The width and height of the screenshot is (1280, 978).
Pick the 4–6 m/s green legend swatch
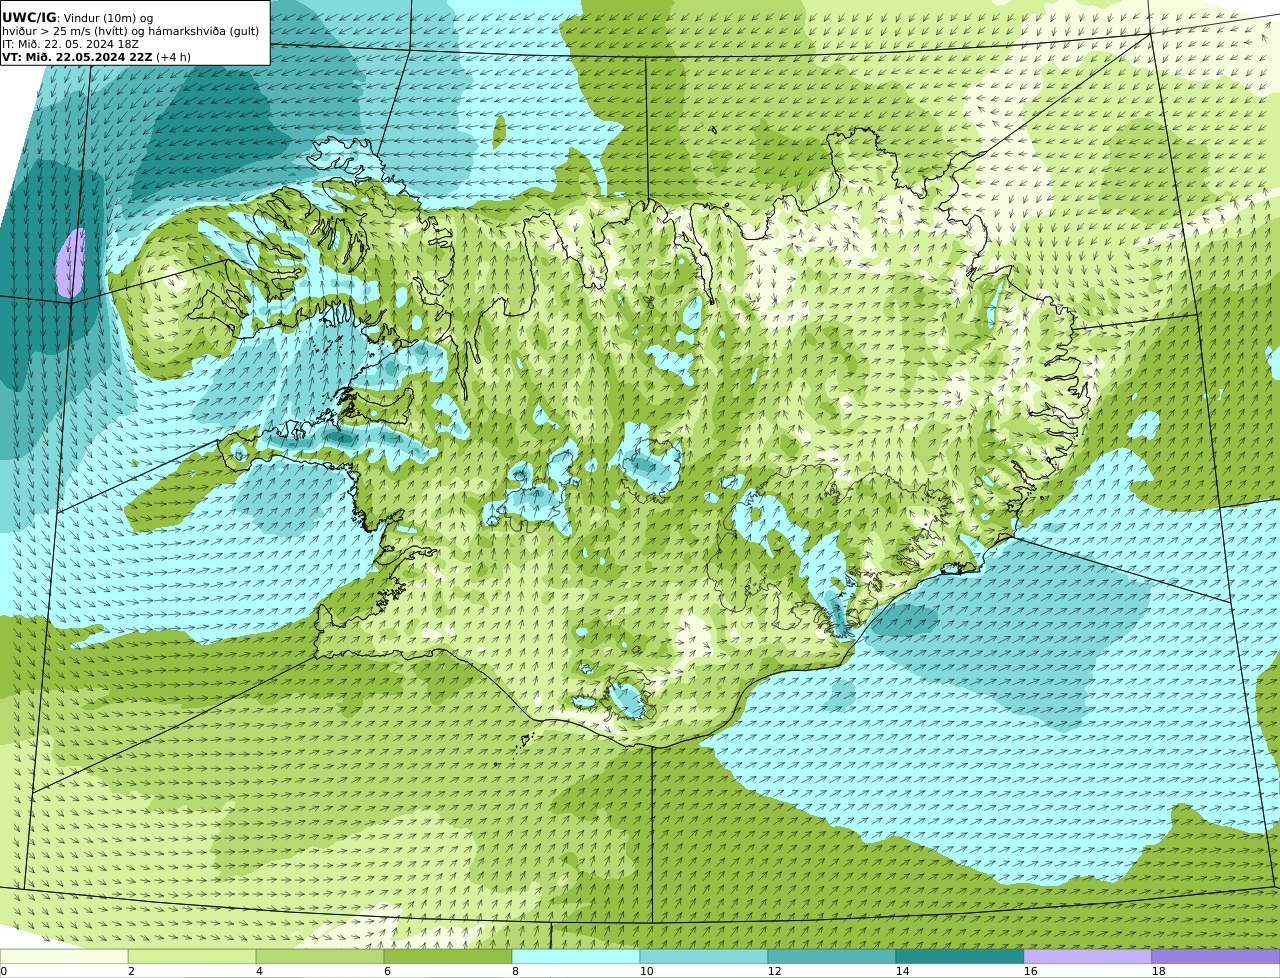click(x=320, y=956)
